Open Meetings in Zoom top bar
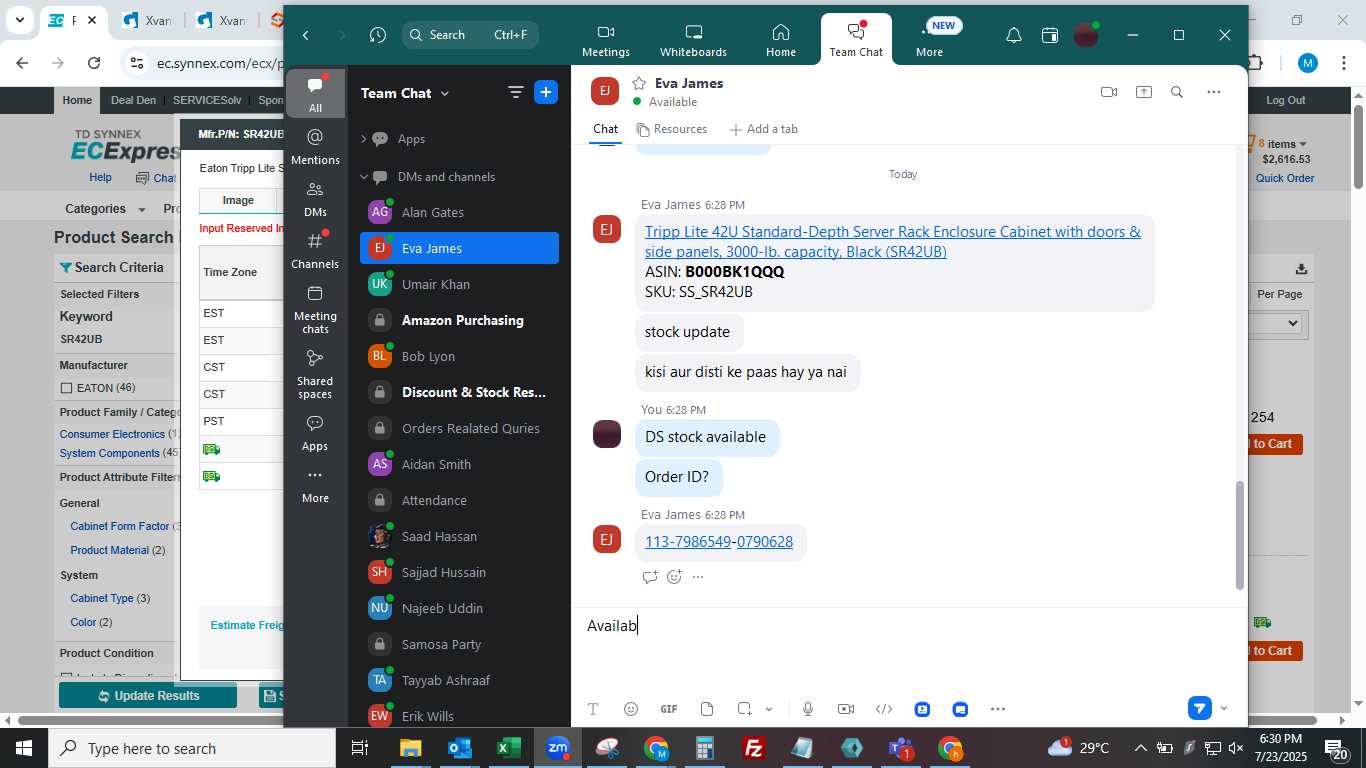 606,41
